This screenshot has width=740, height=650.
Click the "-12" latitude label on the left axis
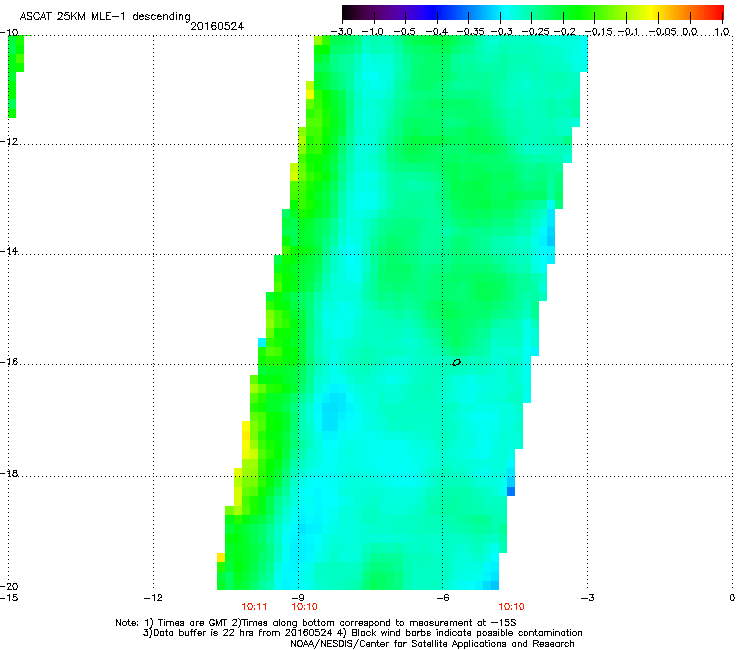point(9,142)
